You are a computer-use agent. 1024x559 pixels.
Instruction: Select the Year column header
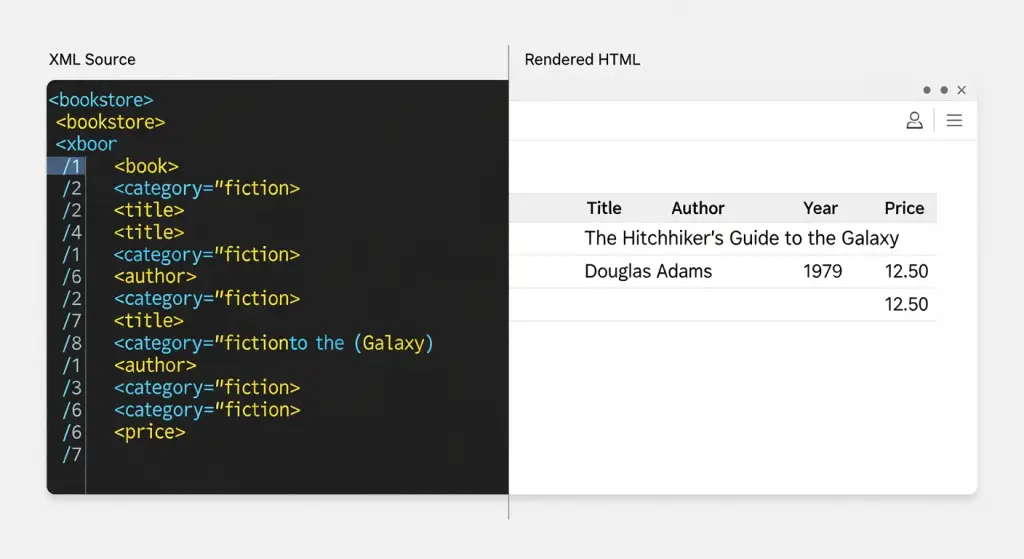click(x=820, y=208)
